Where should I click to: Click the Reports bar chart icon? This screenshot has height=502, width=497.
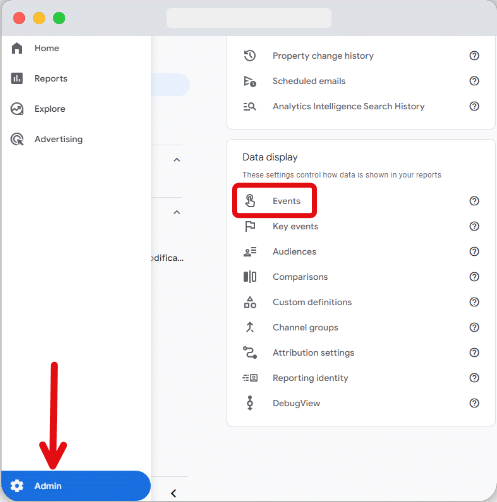coord(17,79)
